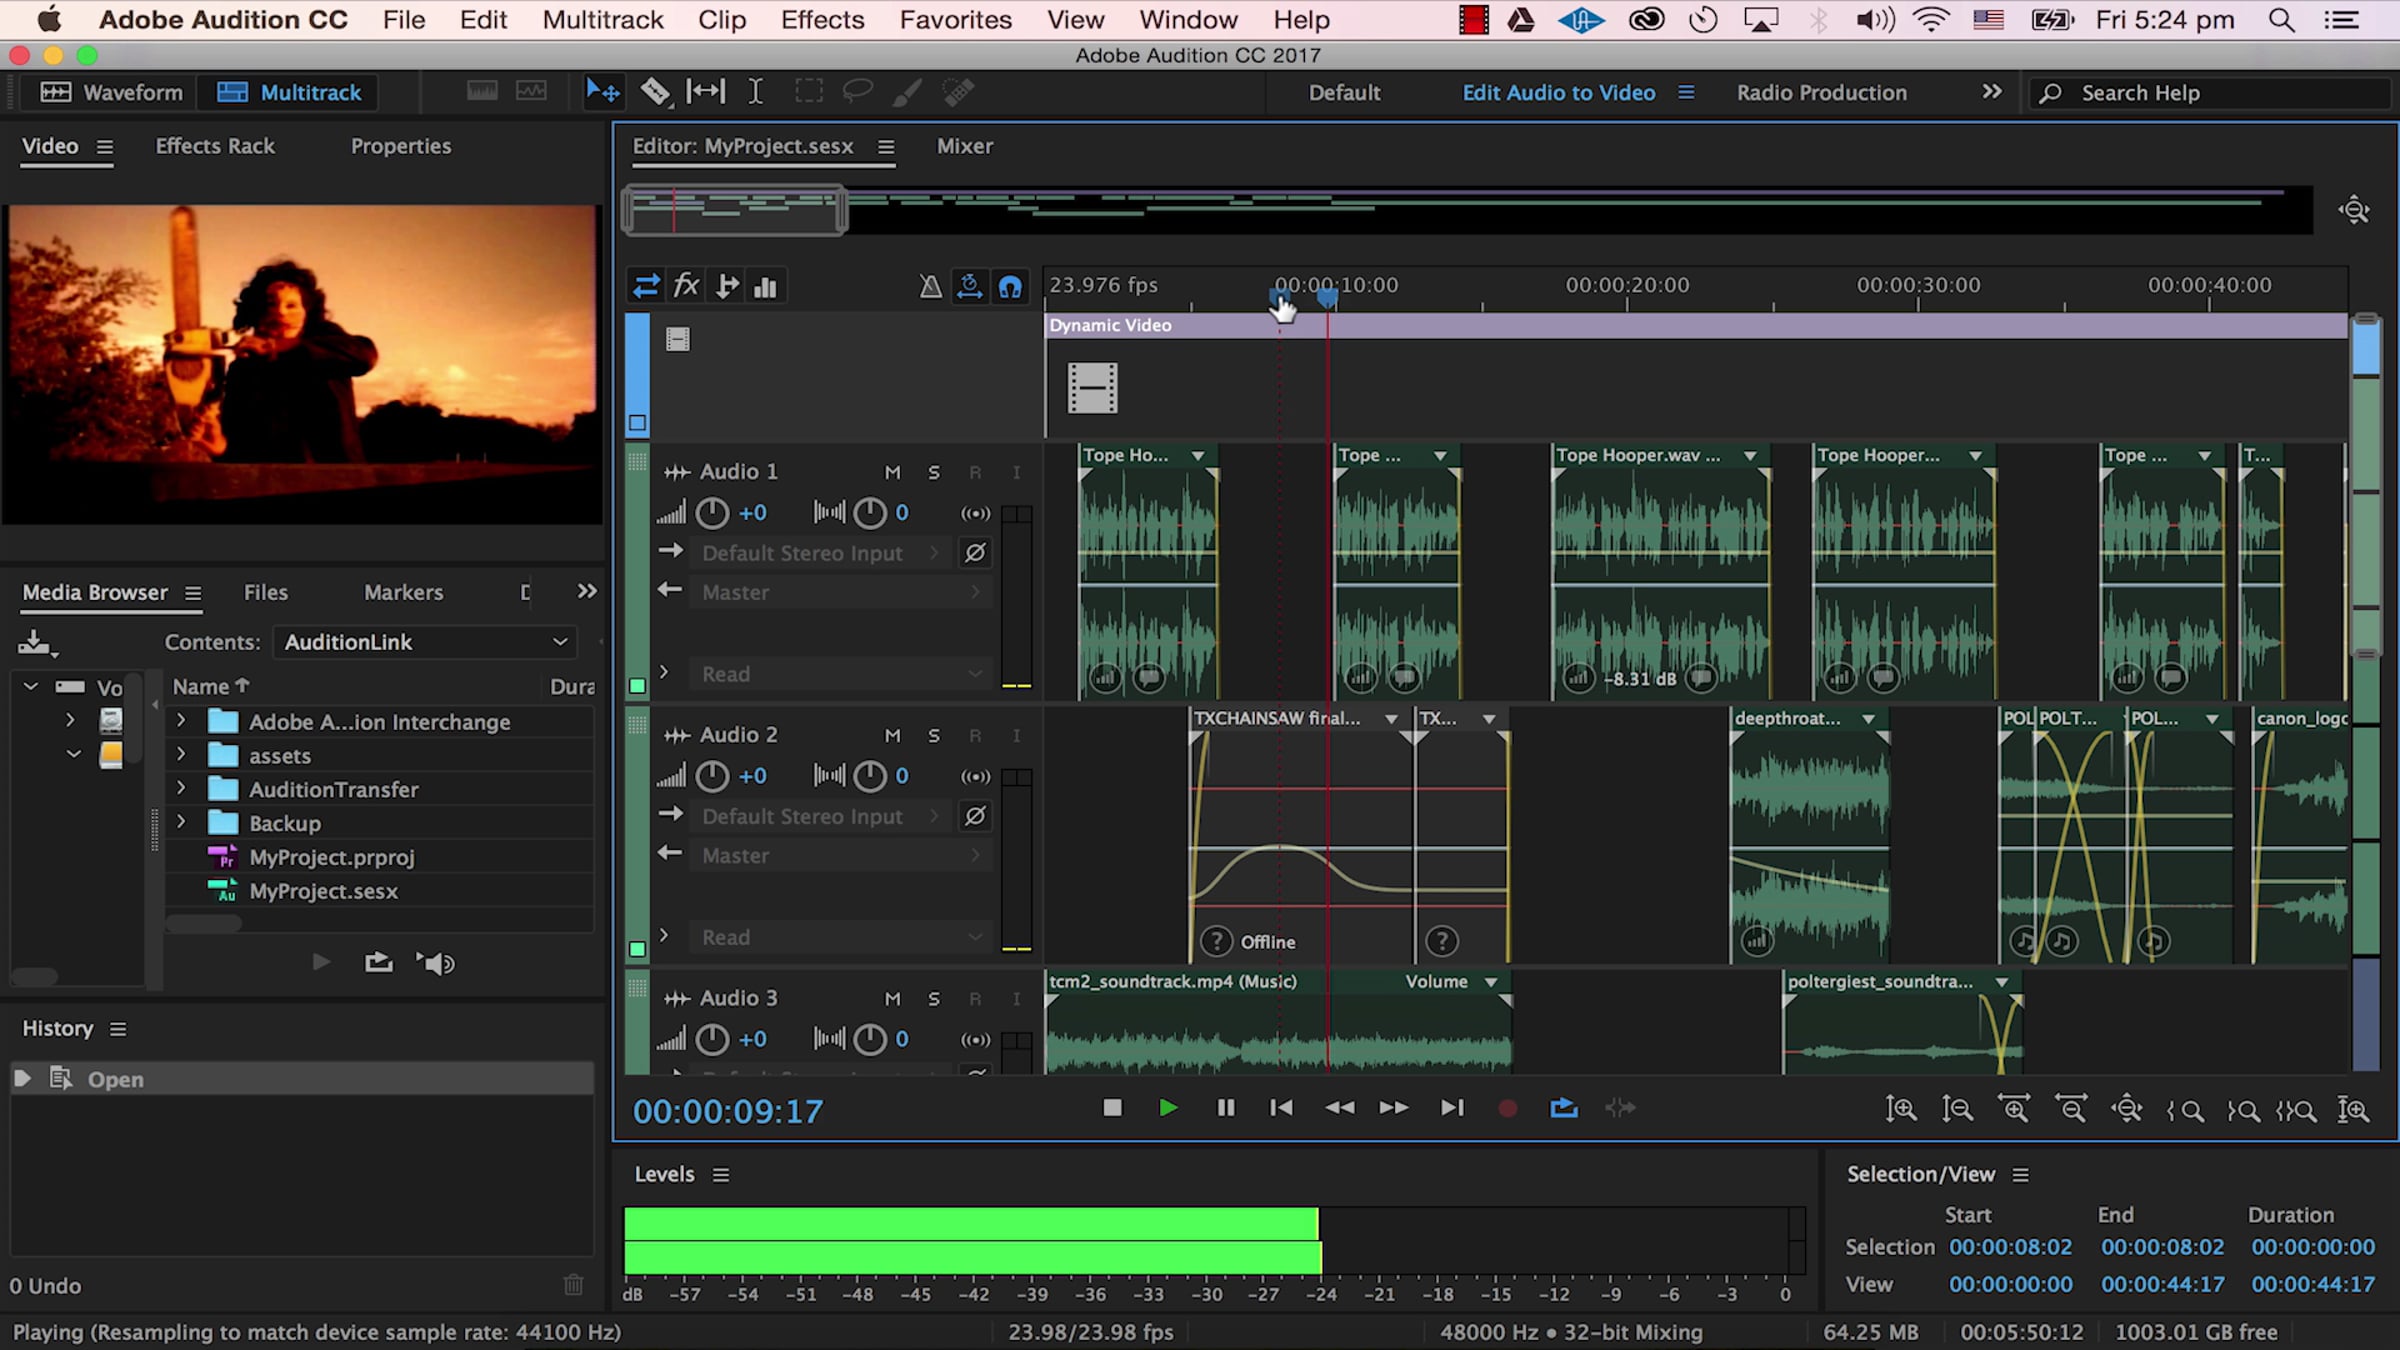Open the Multitrack menu

(x=602, y=20)
